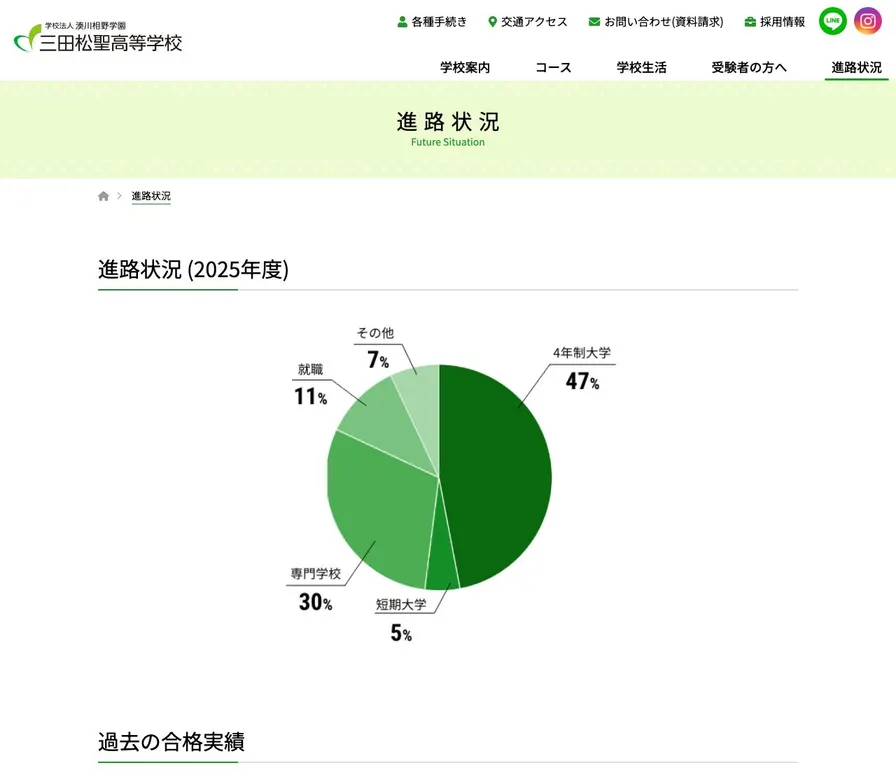This screenshot has height=770, width=896.
Task: Open the Instagram icon link
Action: [x=867, y=21]
